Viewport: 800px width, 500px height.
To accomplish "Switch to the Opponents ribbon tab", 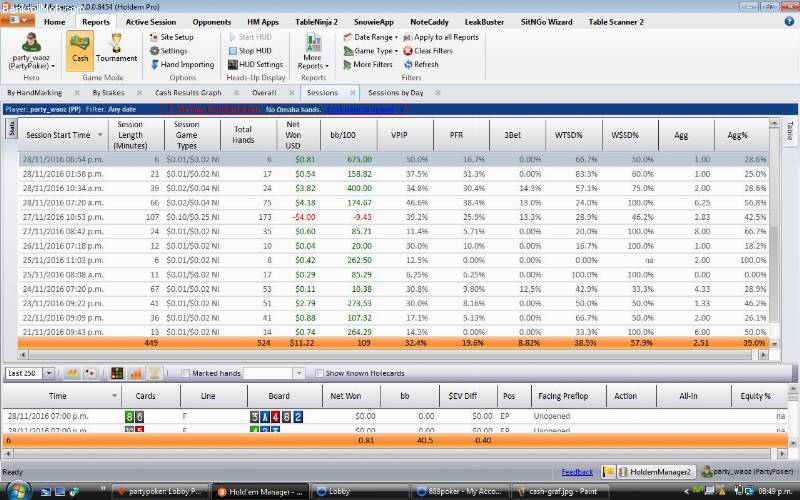I will click(212, 22).
